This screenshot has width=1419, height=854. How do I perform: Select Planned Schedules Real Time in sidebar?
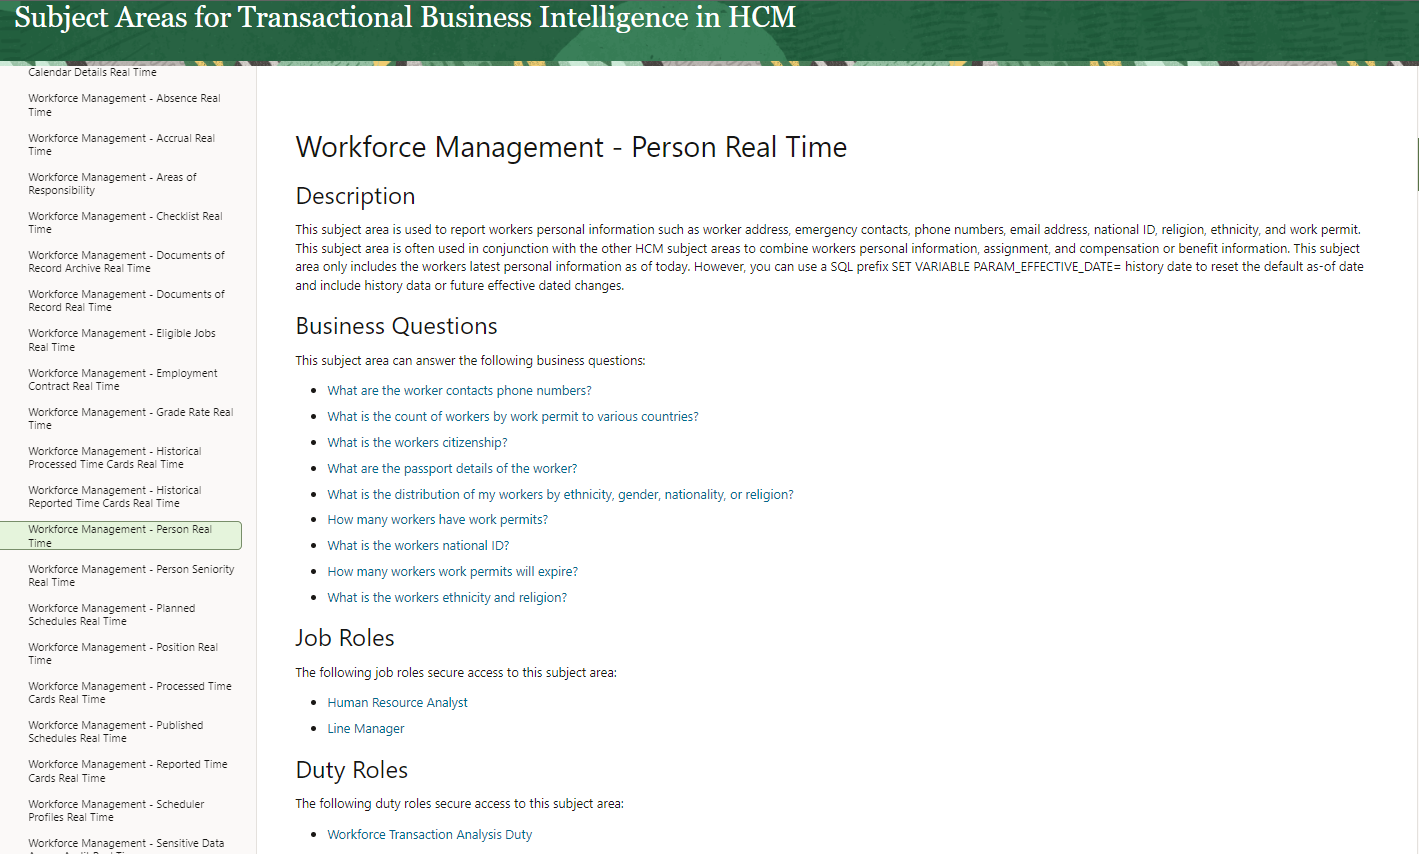[x=112, y=614]
